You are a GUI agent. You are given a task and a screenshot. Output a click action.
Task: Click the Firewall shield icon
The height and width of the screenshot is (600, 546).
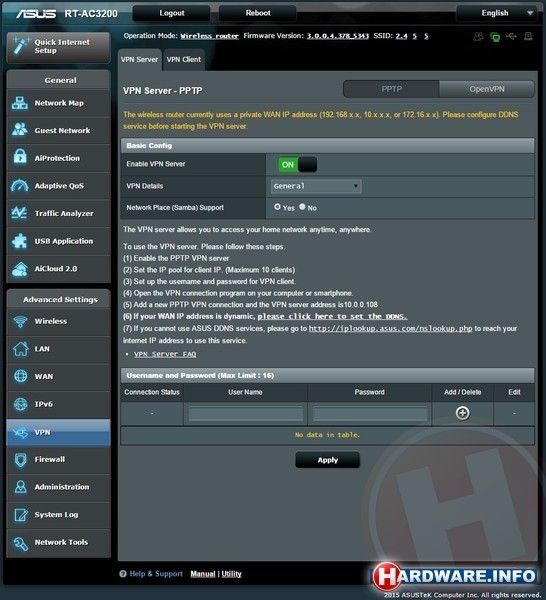coord(20,460)
